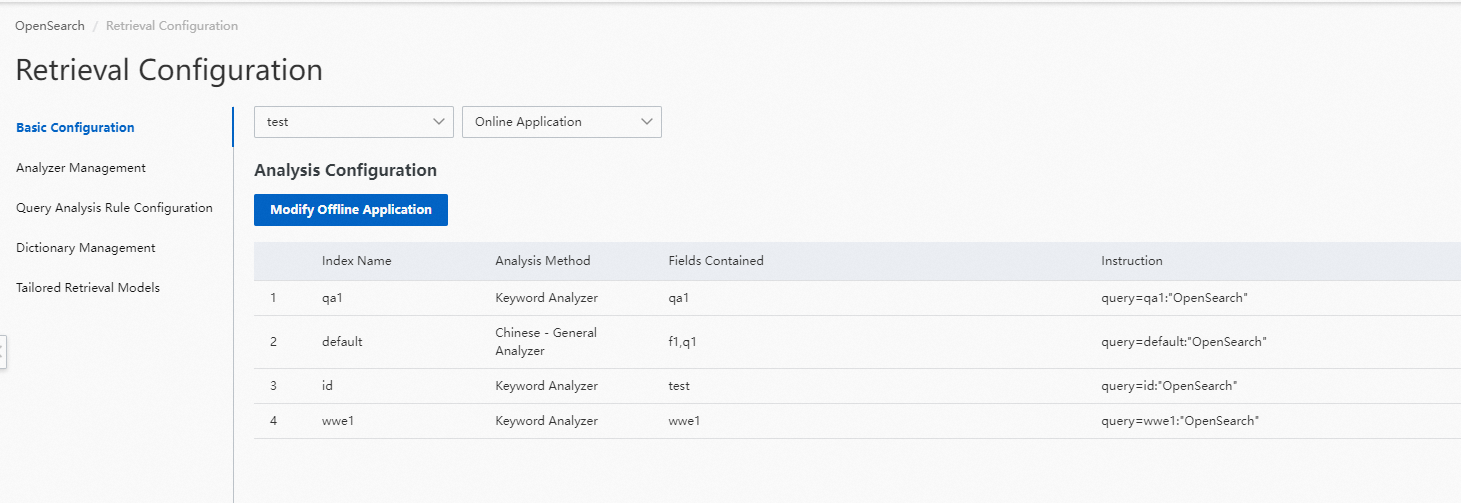Open Query Analysis Rule Configuration

coord(114,208)
